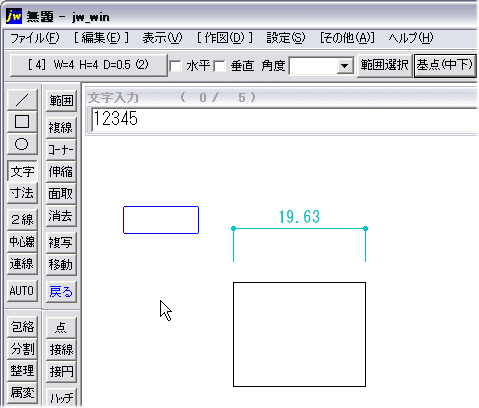Click the 範囲選択 range select button
Screen dimensions: 479x408
tap(384, 65)
